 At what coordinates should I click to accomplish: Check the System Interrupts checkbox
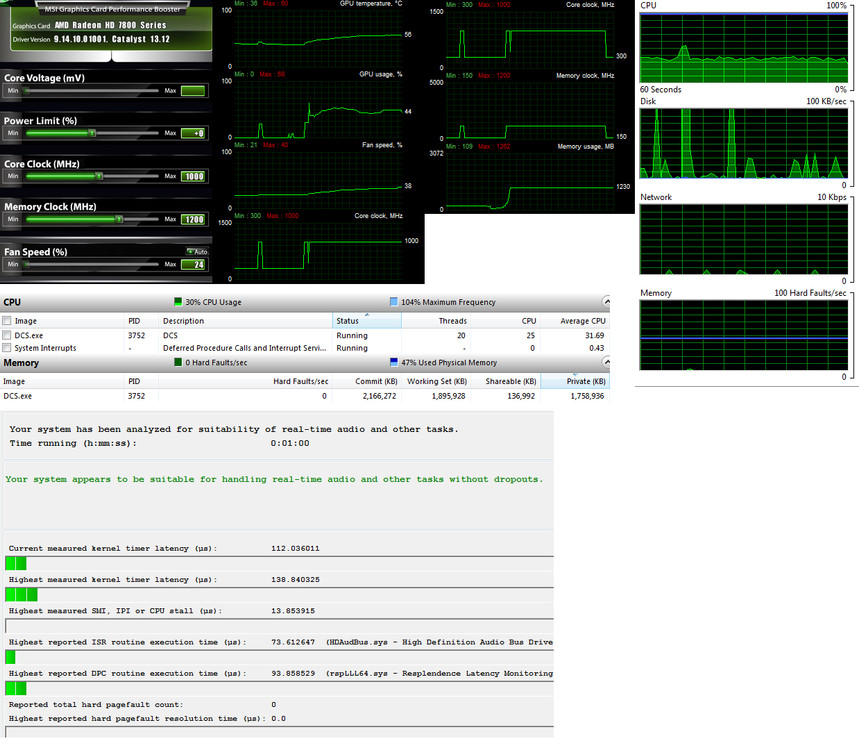point(6,347)
